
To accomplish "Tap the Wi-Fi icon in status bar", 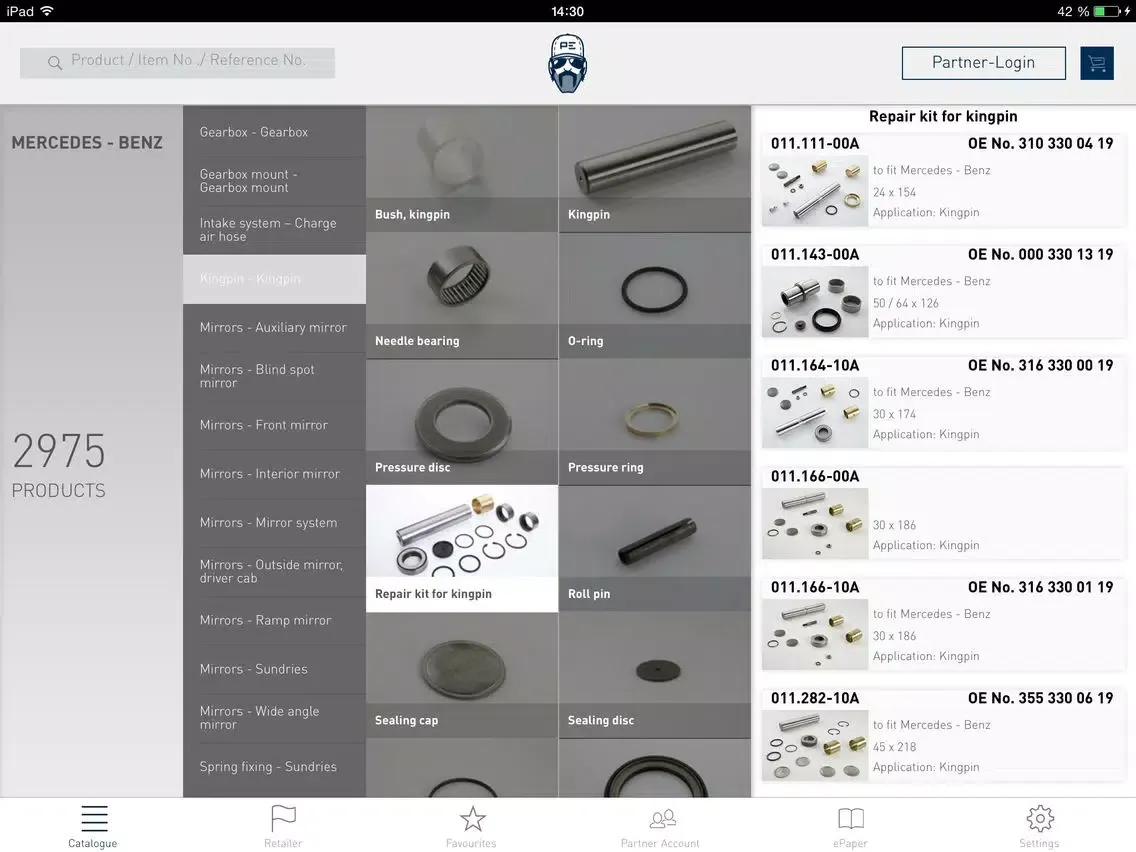I will click(47, 11).
